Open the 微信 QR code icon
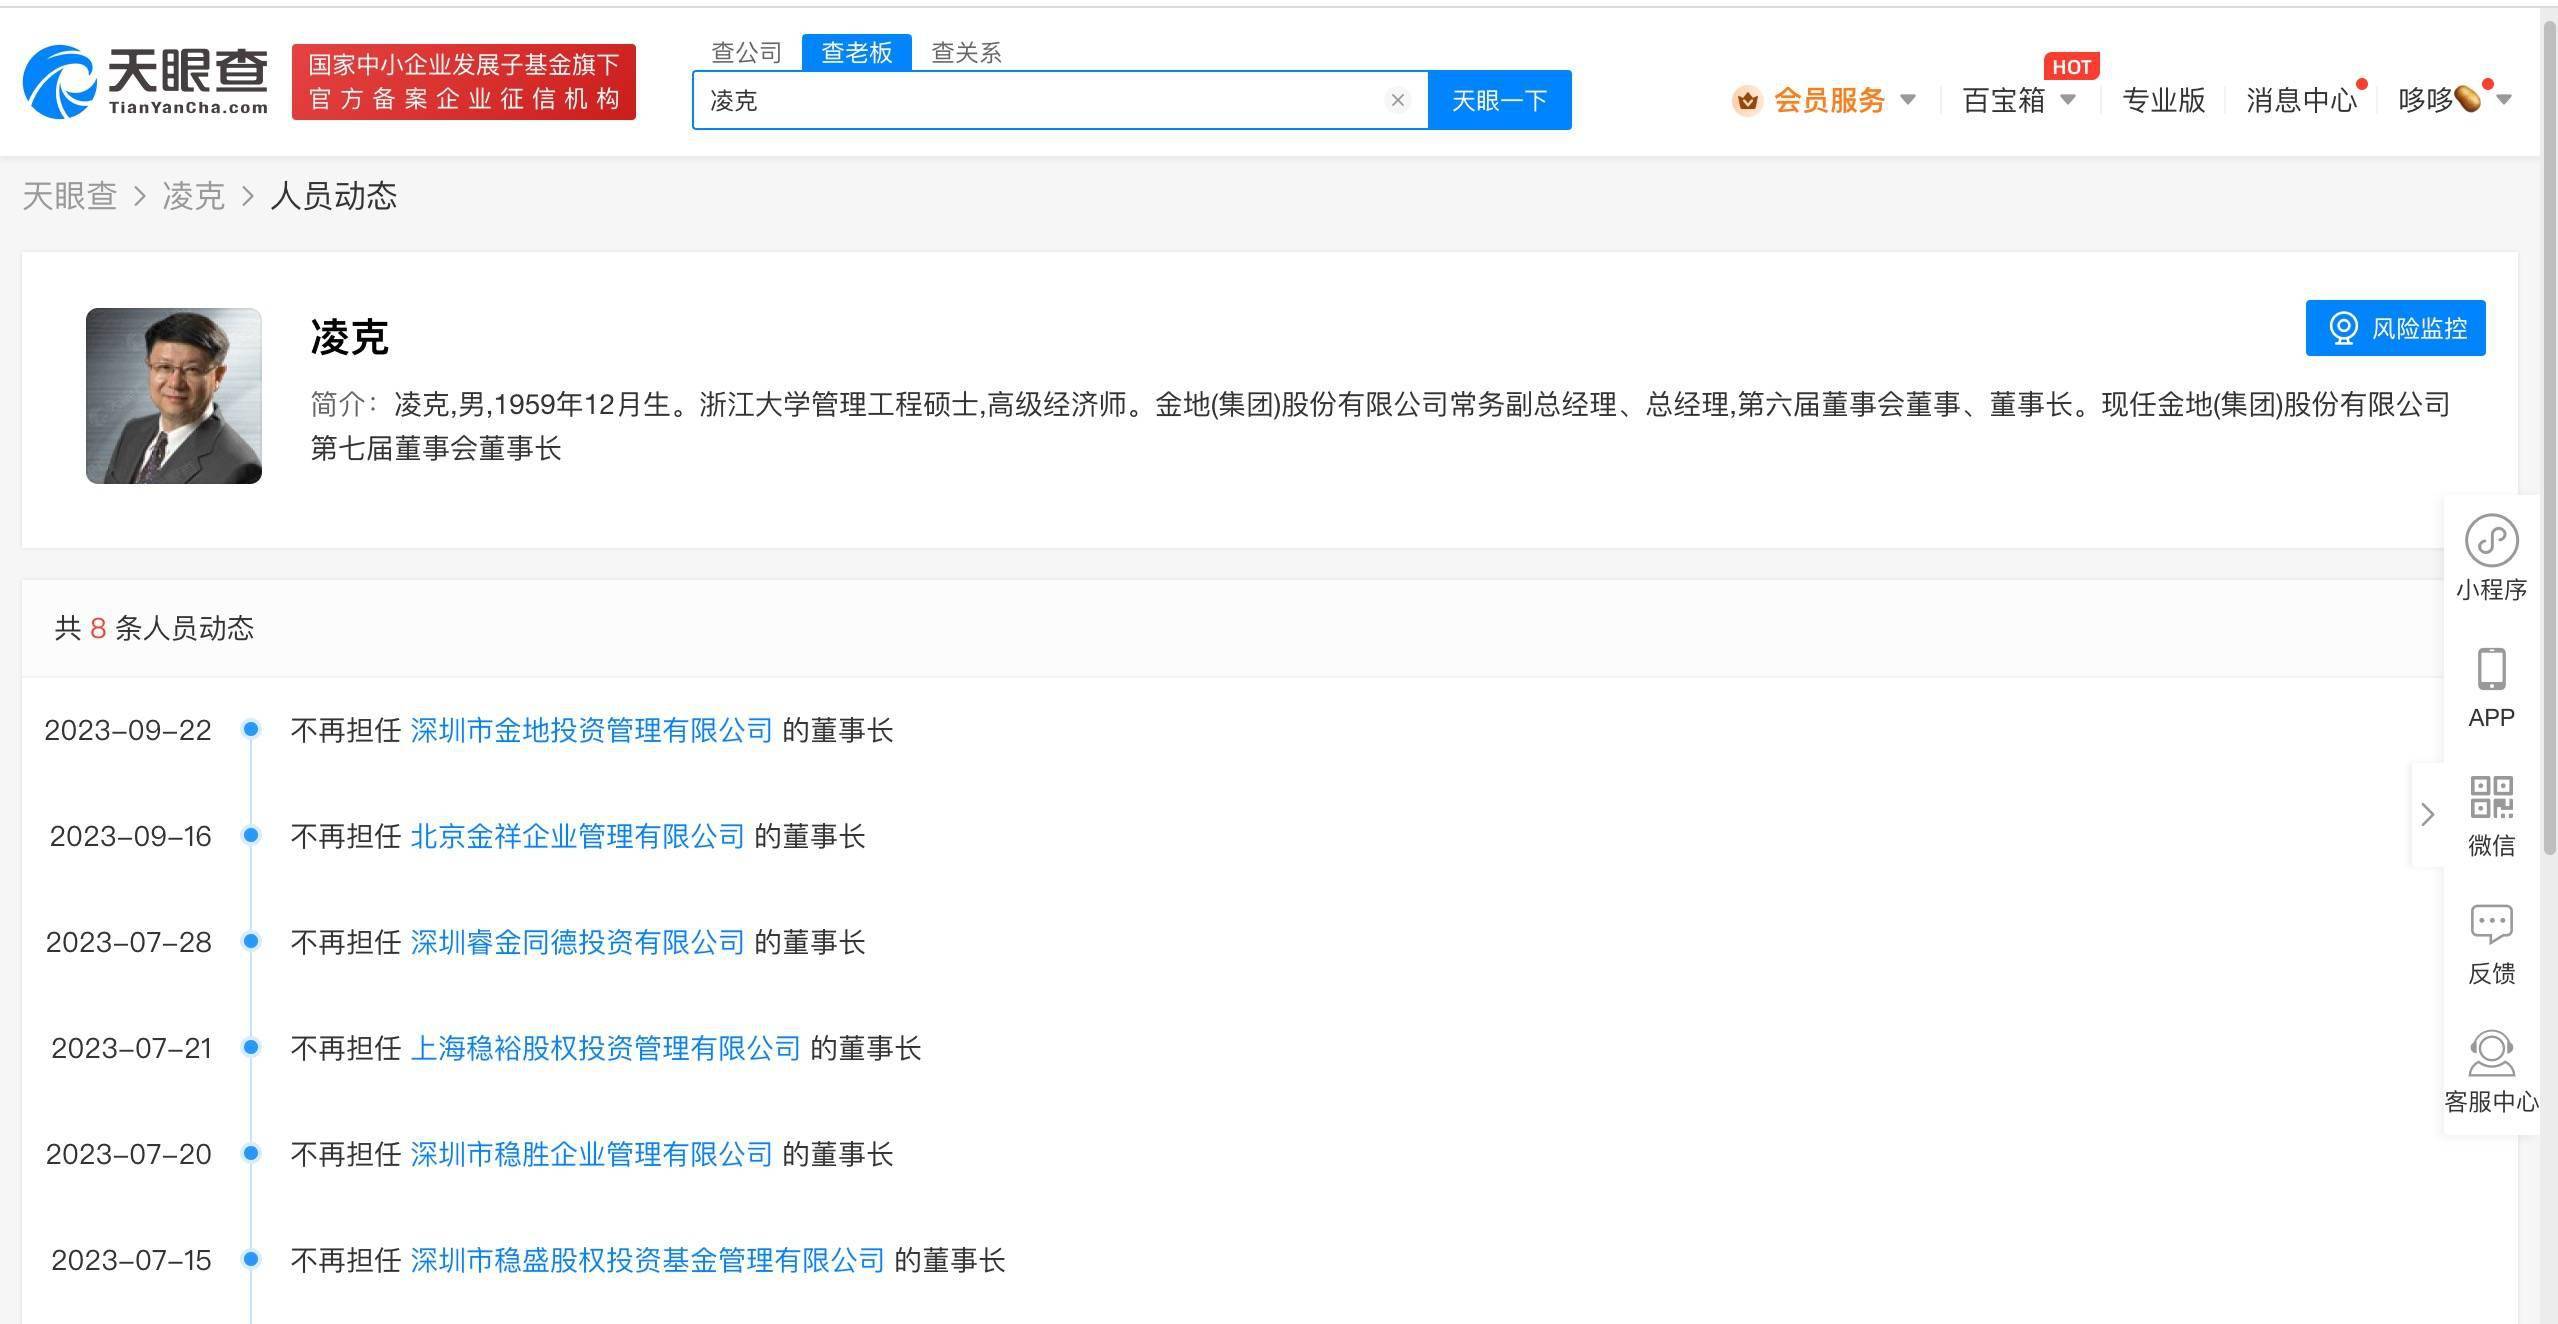This screenshot has height=1324, width=2558. (x=2491, y=798)
